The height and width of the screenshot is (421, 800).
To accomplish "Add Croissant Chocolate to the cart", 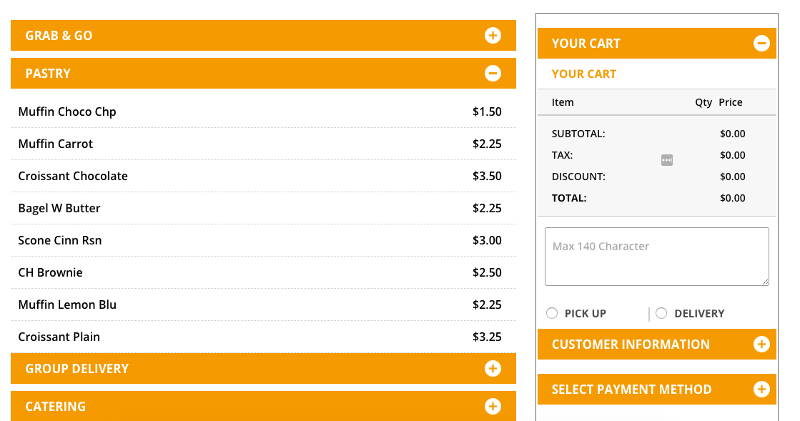I will [x=263, y=176].
